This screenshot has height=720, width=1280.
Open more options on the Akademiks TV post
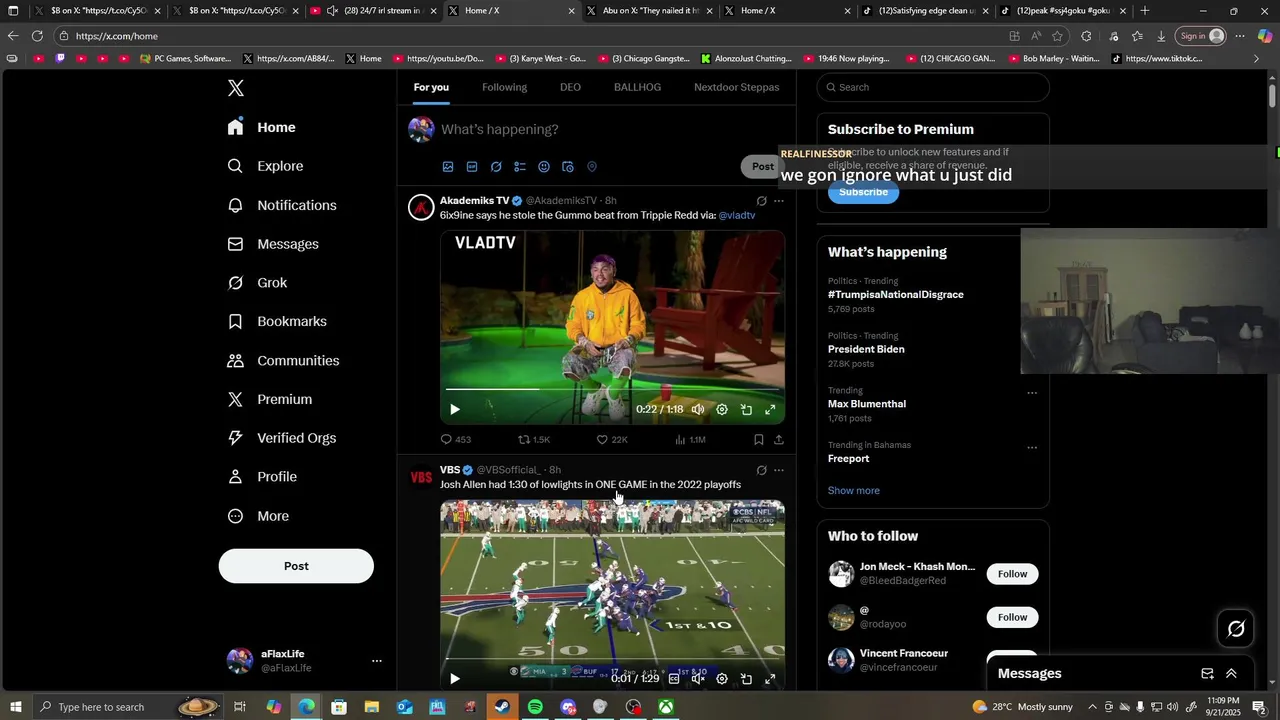pyautogui.click(x=779, y=201)
